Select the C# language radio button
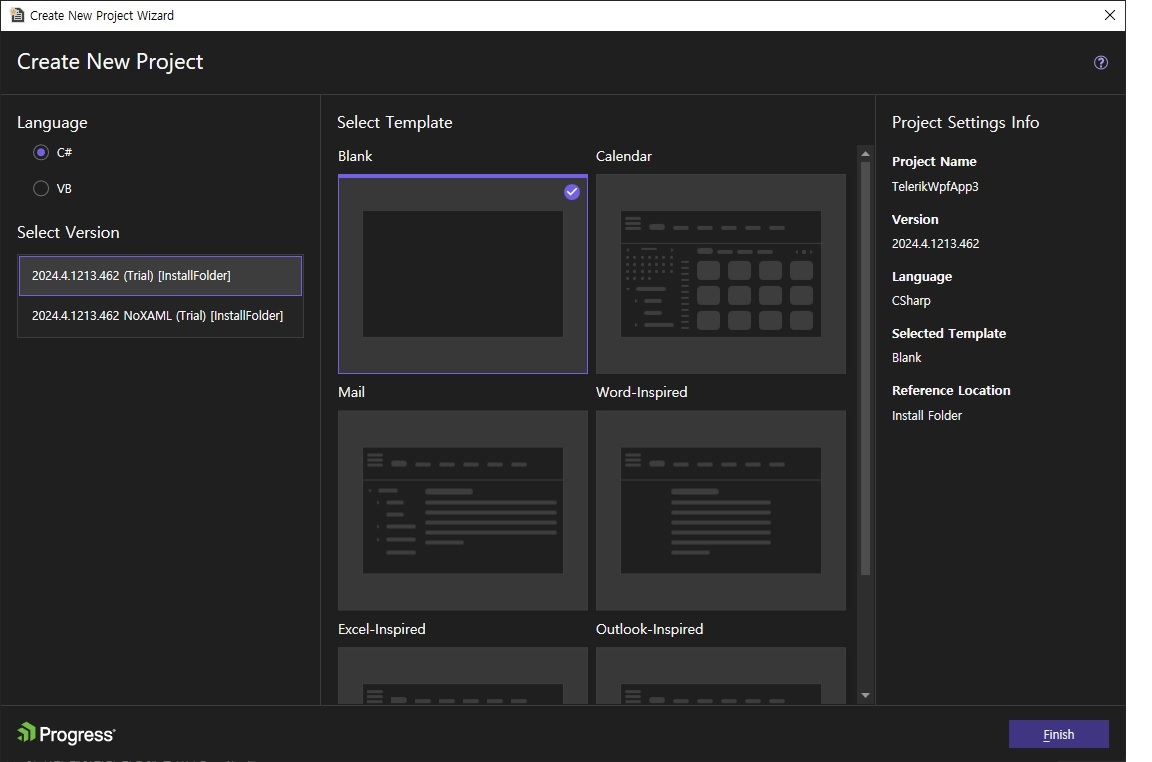The height and width of the screenshot is (762, 1152). click(41, 152)
